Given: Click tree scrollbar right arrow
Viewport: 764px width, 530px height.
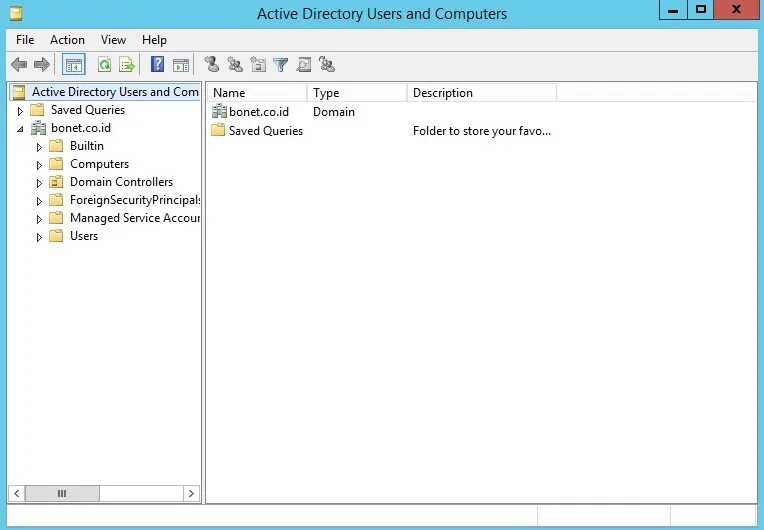Looking at the screenshot, I should 191,493.
